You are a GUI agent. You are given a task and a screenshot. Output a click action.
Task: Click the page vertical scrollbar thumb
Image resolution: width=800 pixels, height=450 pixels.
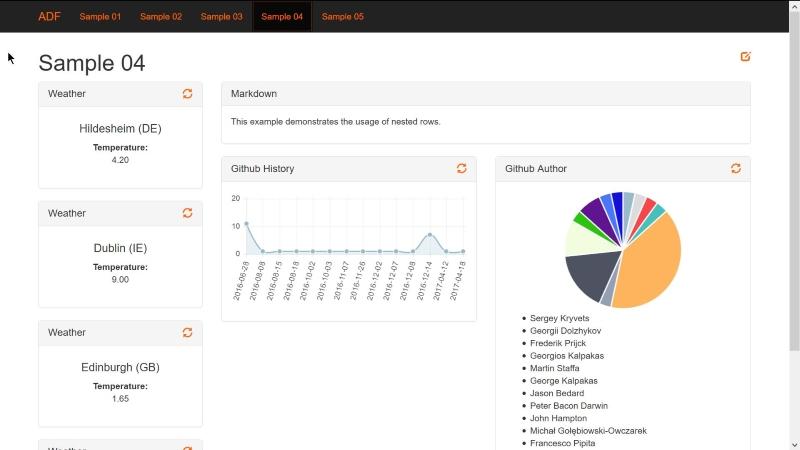coord(794,181)
